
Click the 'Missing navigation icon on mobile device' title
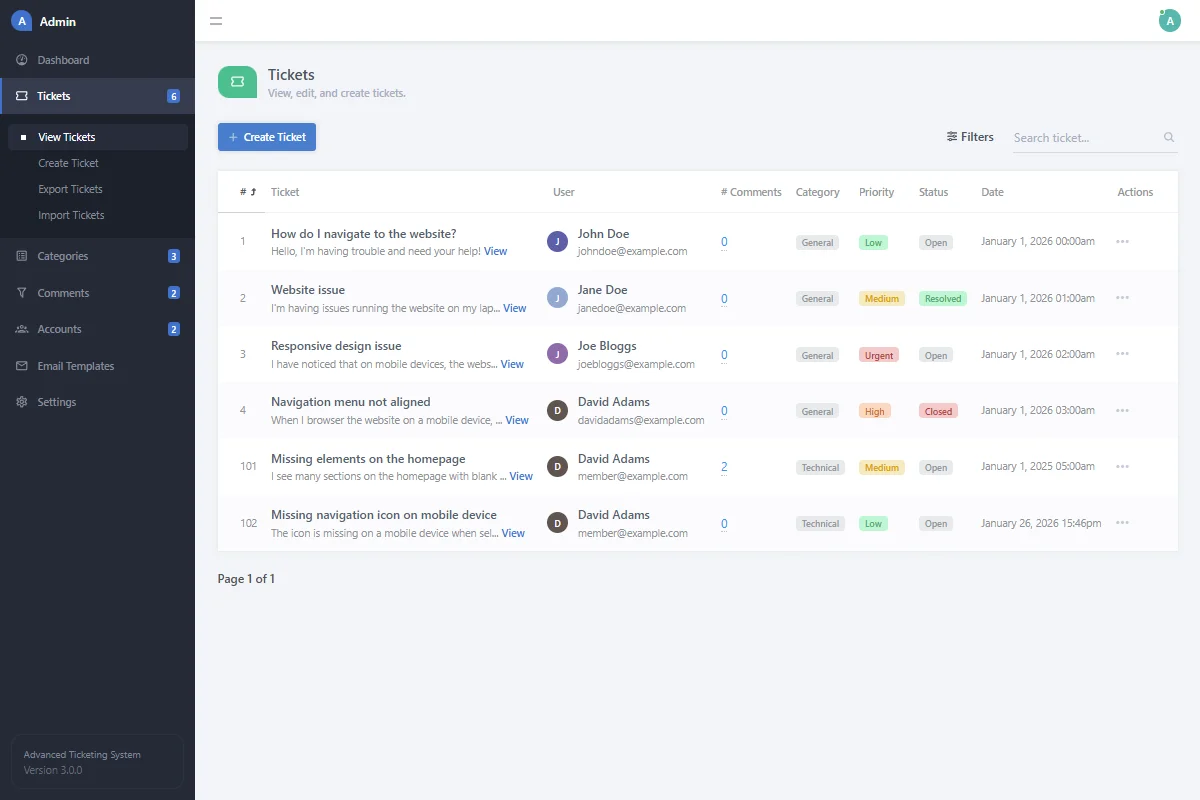(384, 515)
